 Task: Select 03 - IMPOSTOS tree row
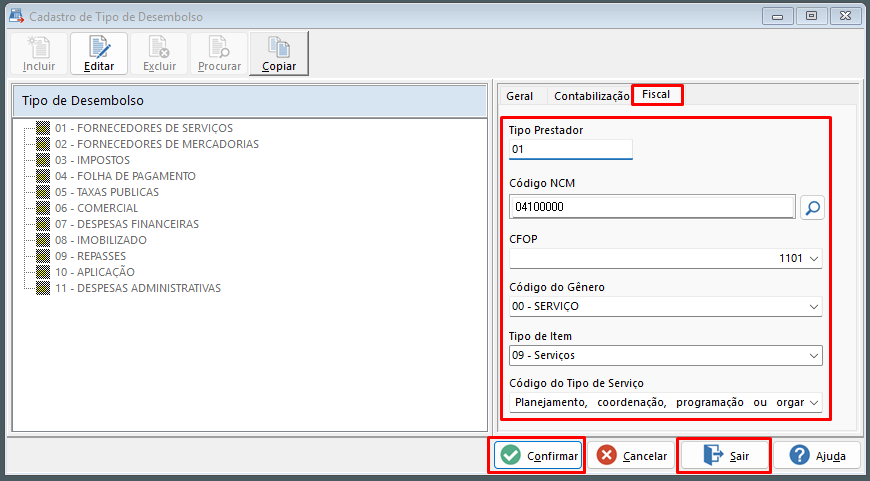tap(92, 160)
